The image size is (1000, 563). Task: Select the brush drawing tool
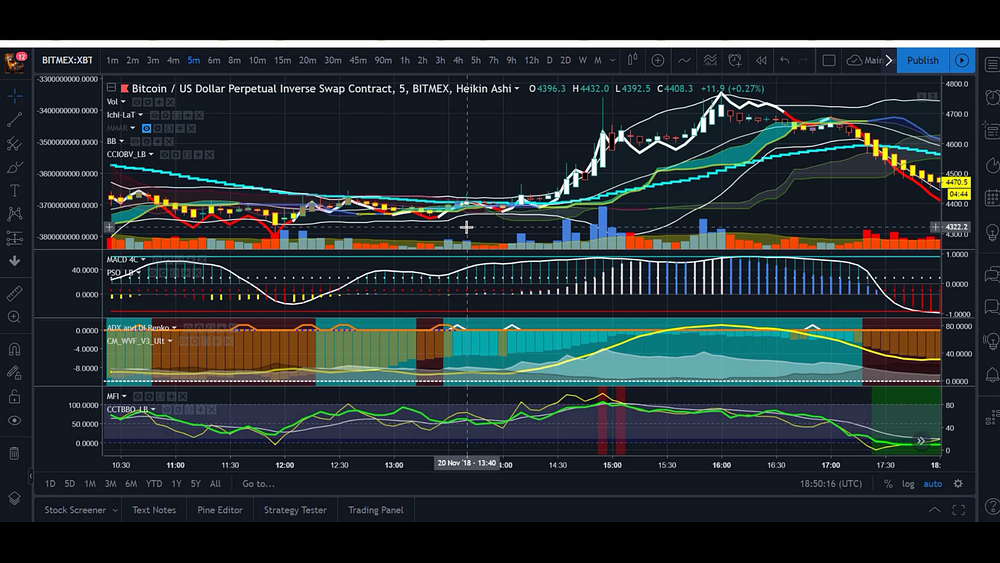(15, 167)
